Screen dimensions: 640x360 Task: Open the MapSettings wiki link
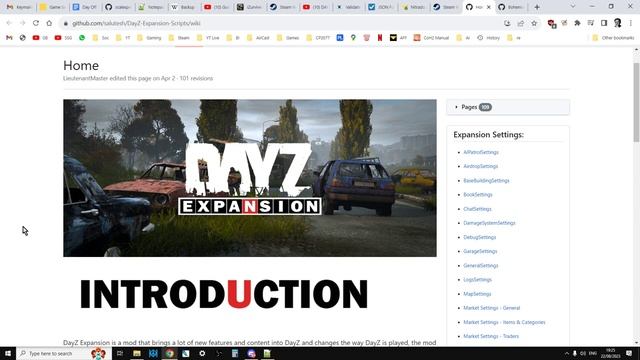coord(477,293)
